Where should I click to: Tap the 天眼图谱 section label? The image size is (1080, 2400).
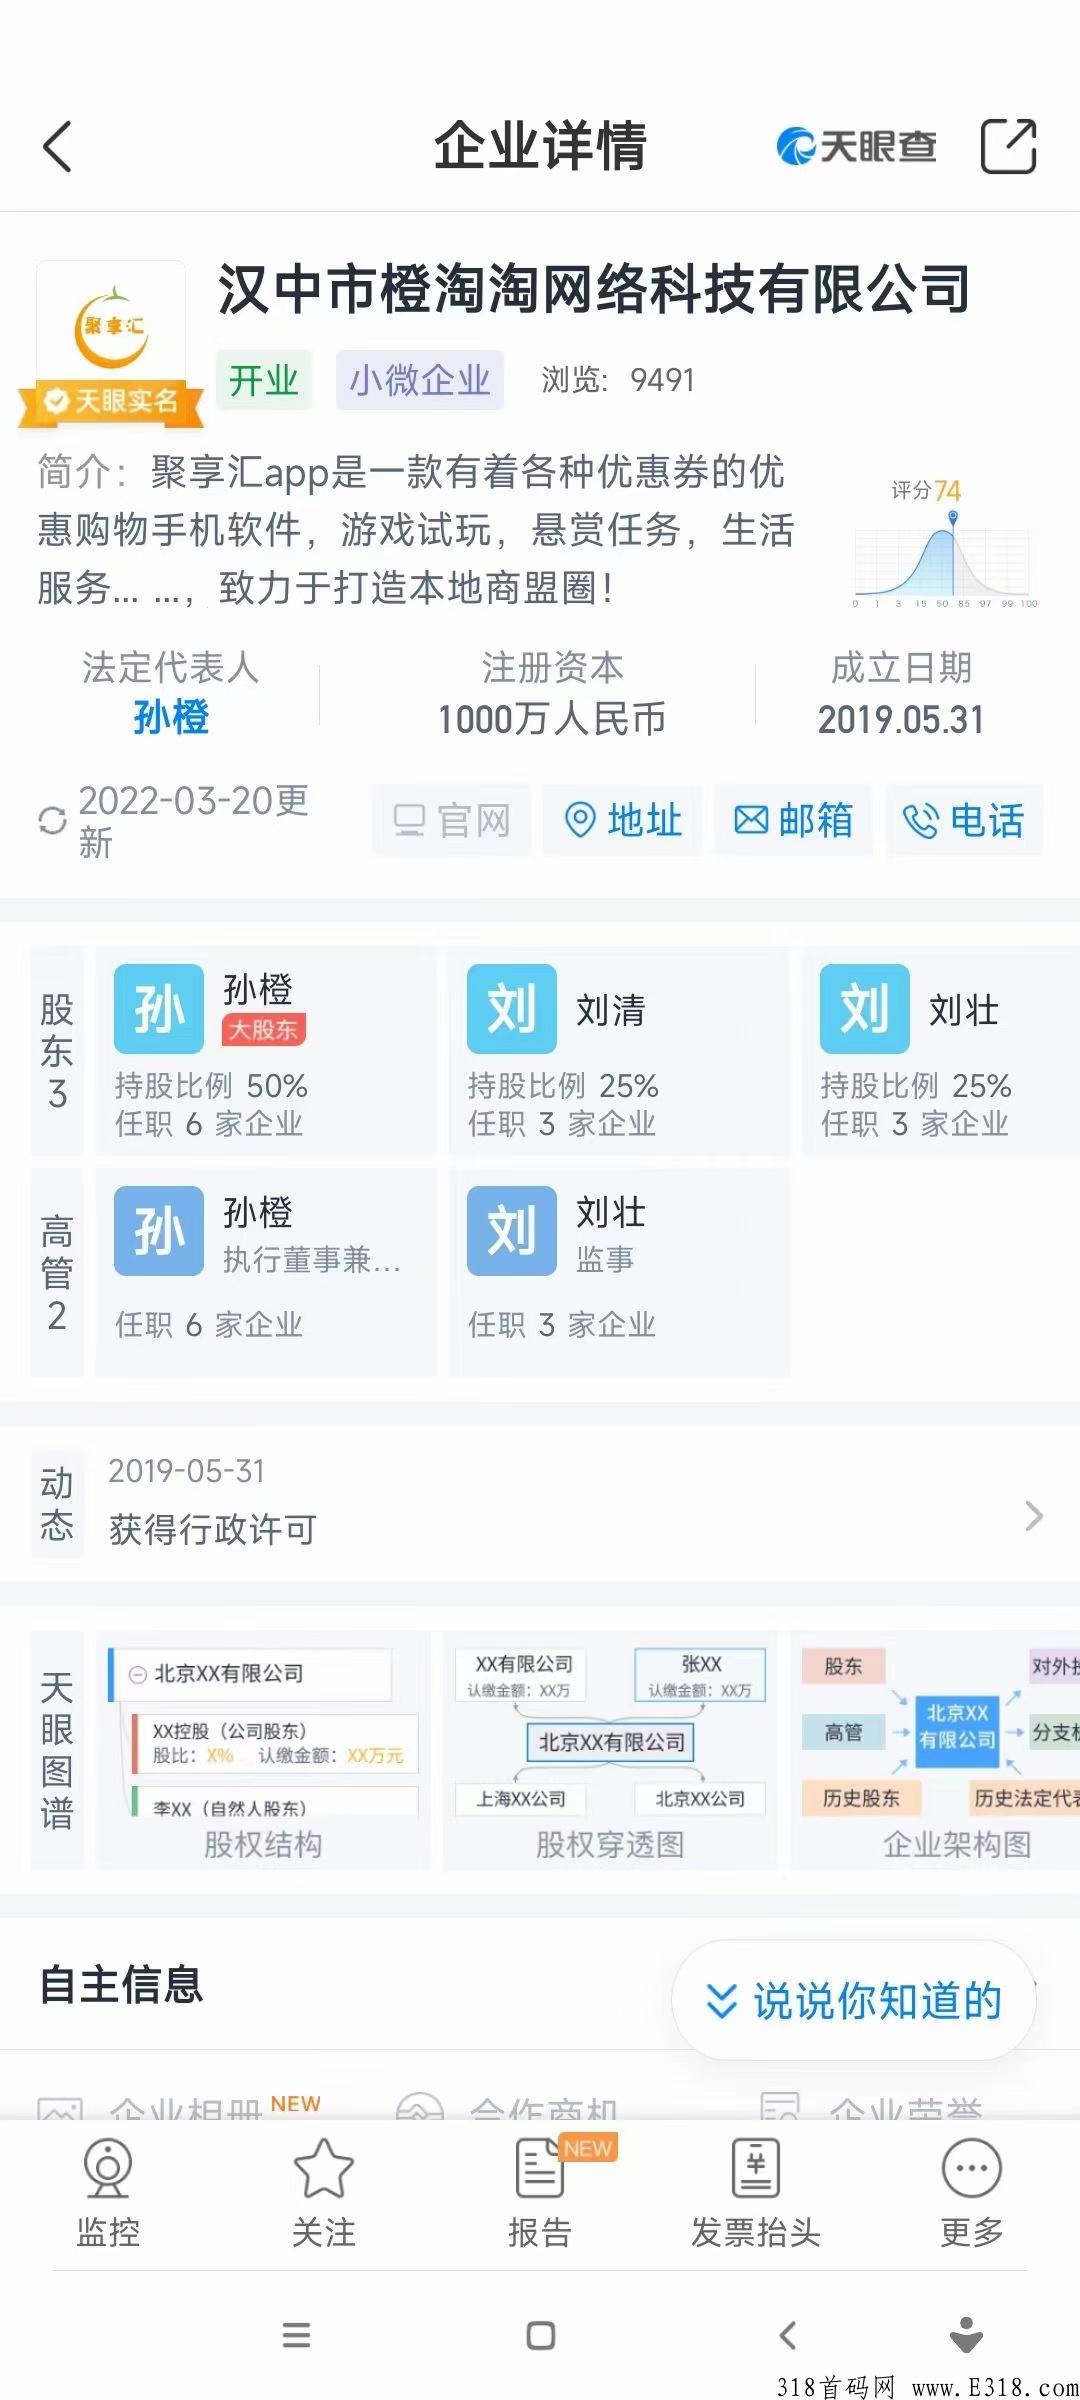coord(57,1752)
